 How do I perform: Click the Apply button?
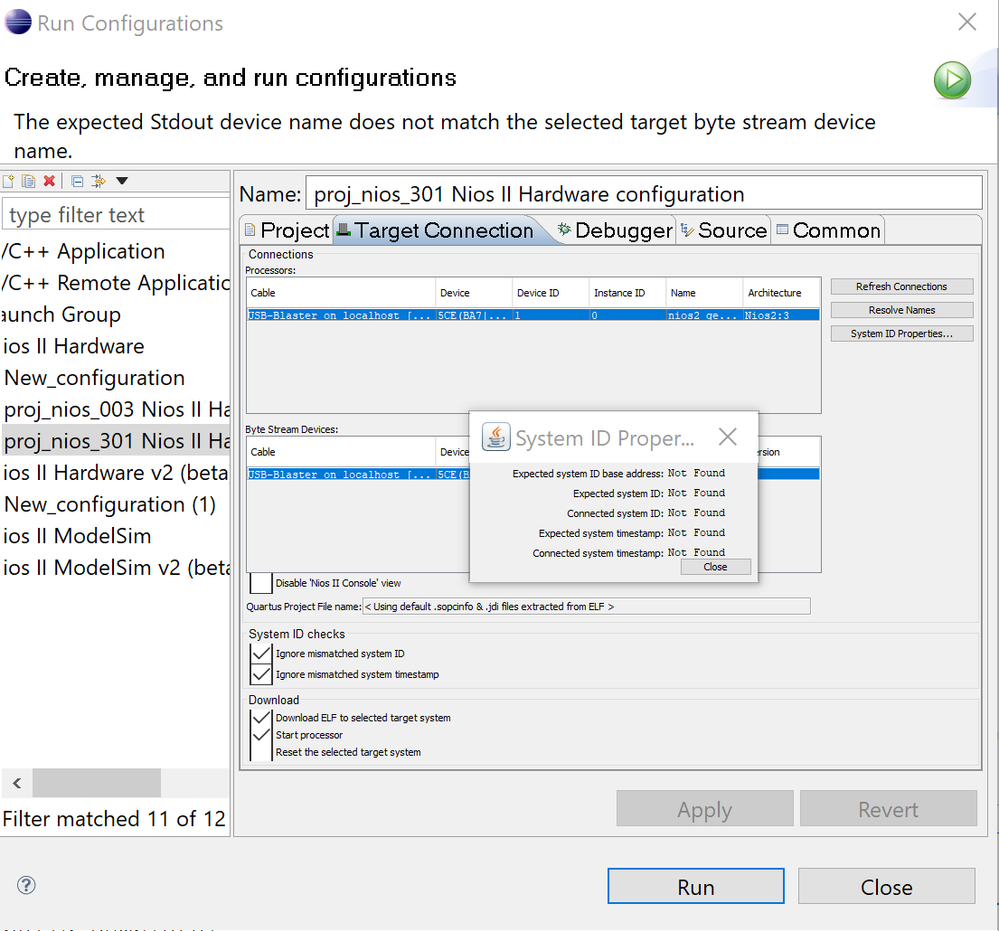point(705,809)
